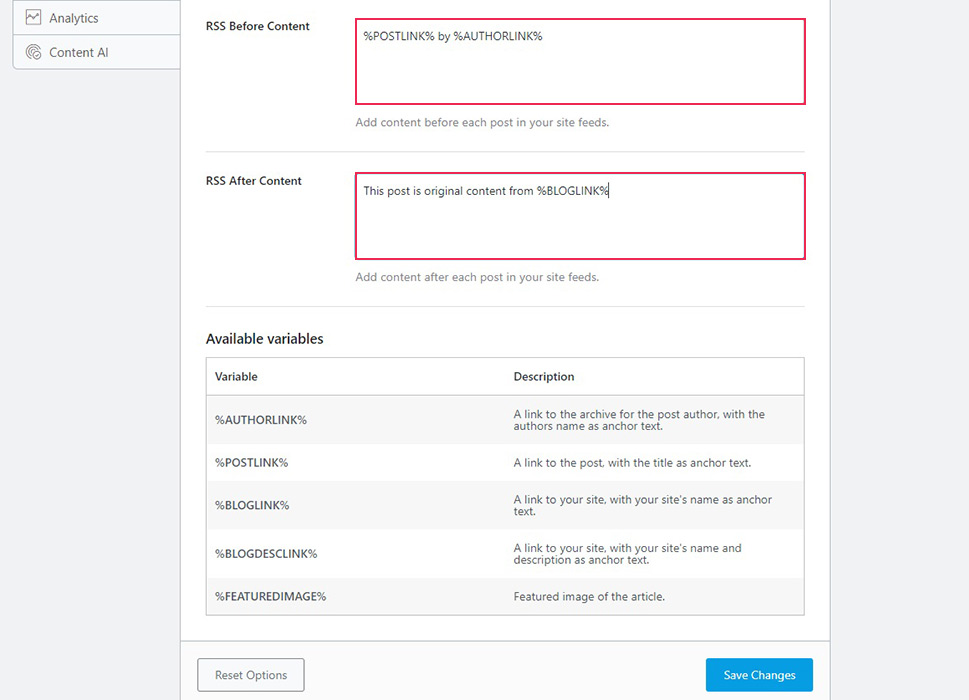The height and width of the screenshot is (700, 969).
Task: Click the Available variables heading
Action: [265, 339]
